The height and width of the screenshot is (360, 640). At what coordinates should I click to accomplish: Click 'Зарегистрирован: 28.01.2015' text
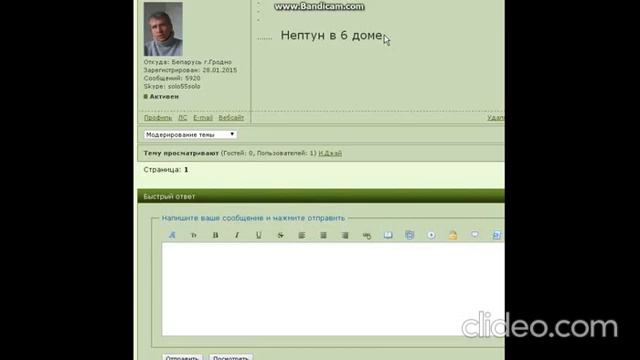(x=190, y=70)
